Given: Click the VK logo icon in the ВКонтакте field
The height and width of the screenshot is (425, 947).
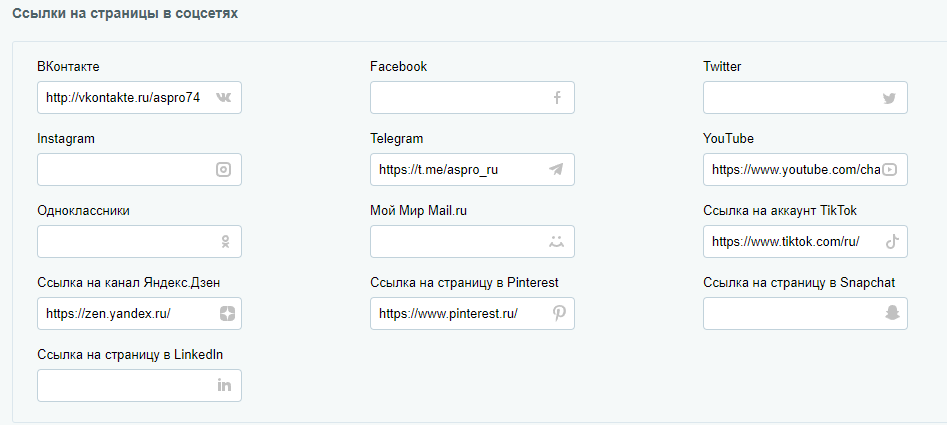Looking at the screenshot, I should point(223,97).
